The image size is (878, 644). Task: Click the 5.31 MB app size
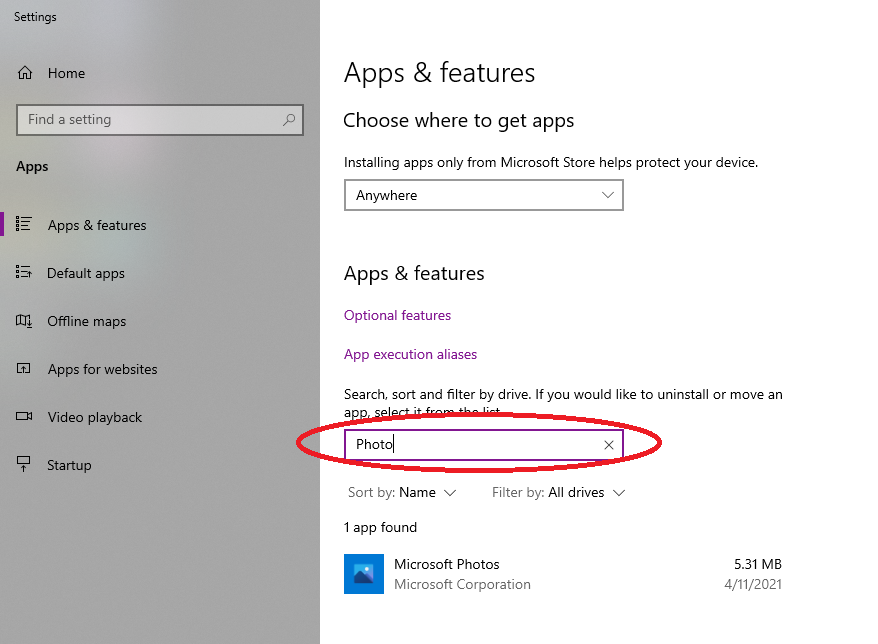coord(758,564)
